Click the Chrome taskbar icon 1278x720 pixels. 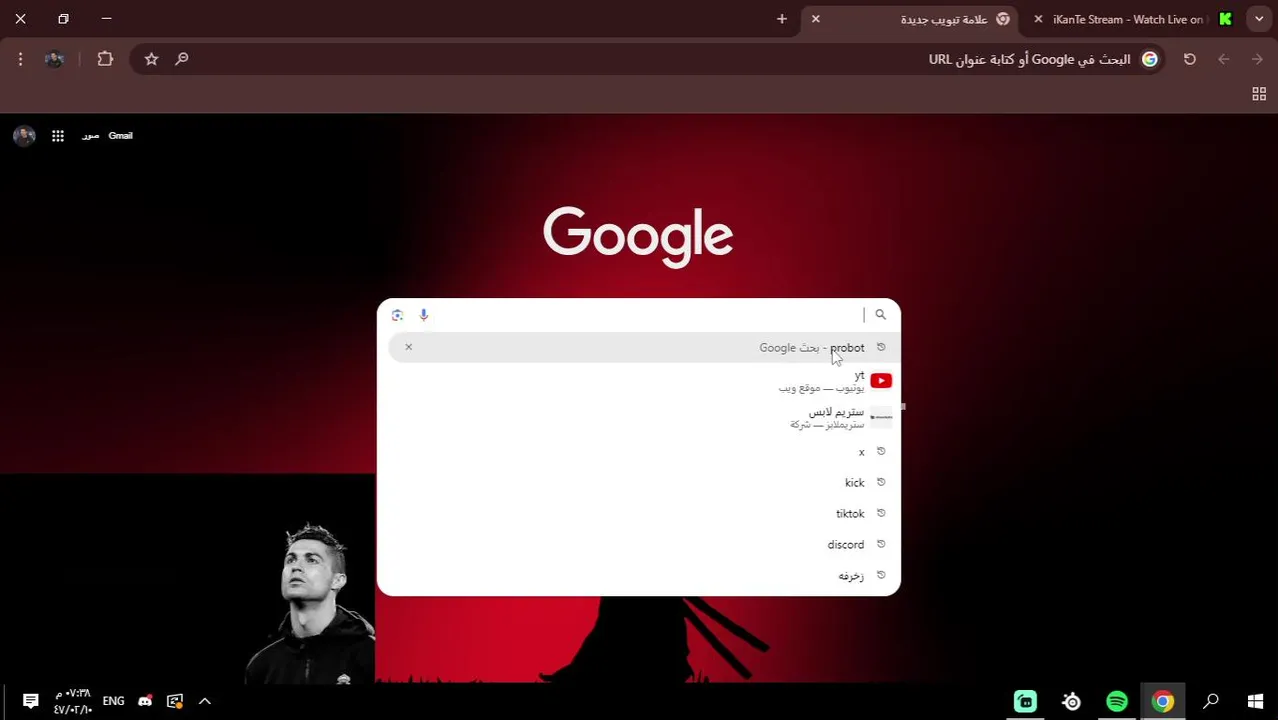(1162, 701)
